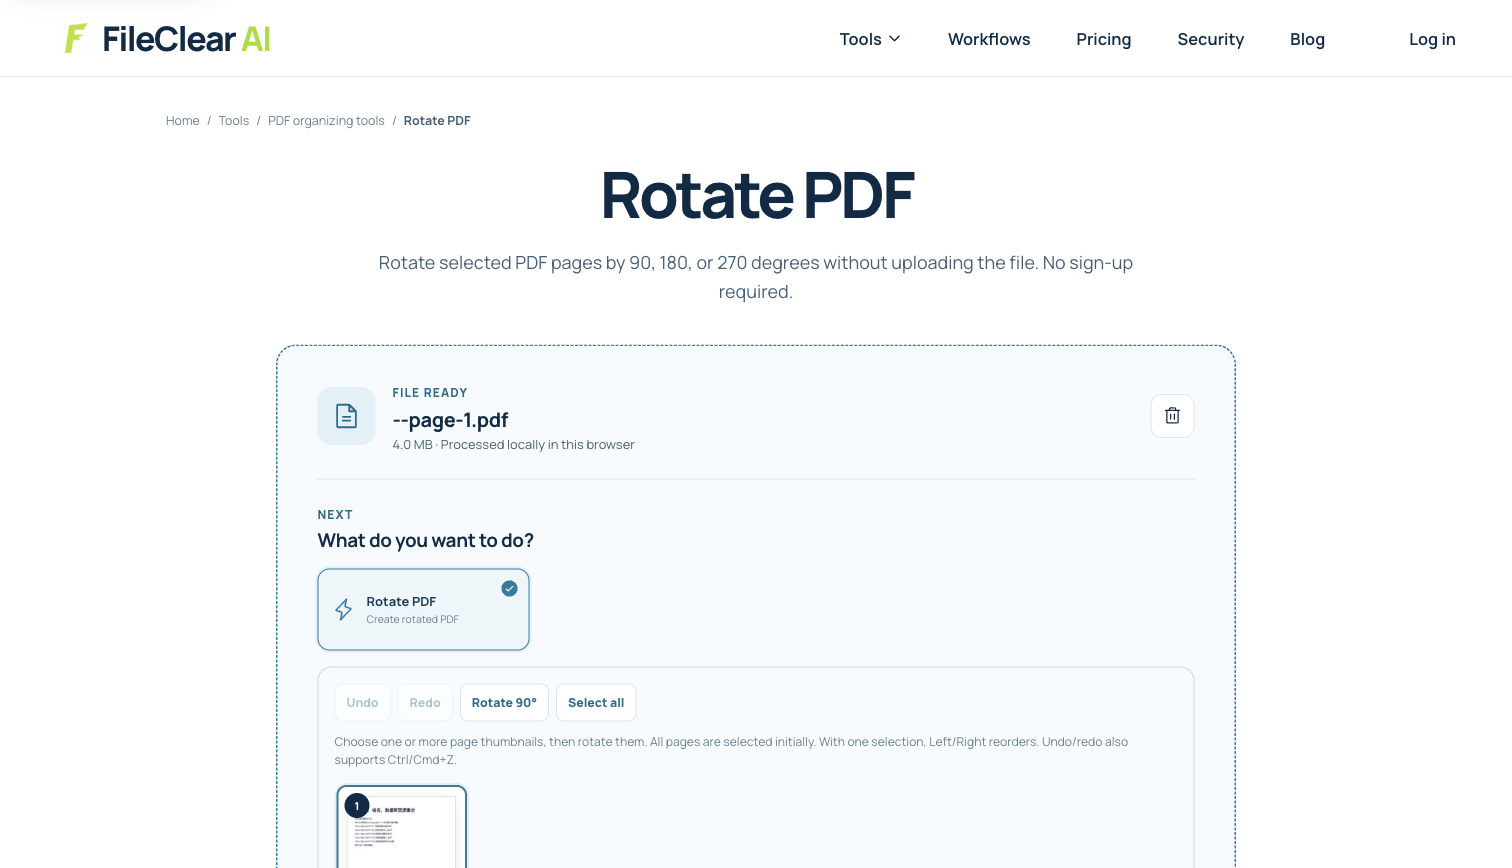Visit the Security page
This screenshot has height=868, width=1512.
pos(1211,39)
